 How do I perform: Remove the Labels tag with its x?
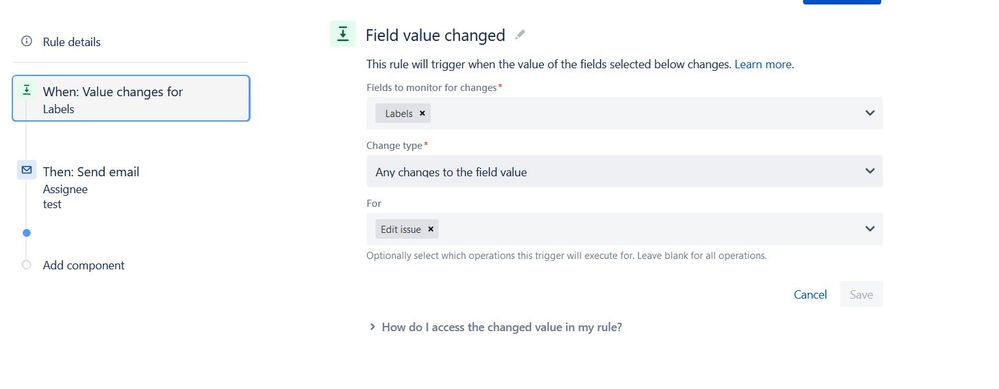coord(422,113)
